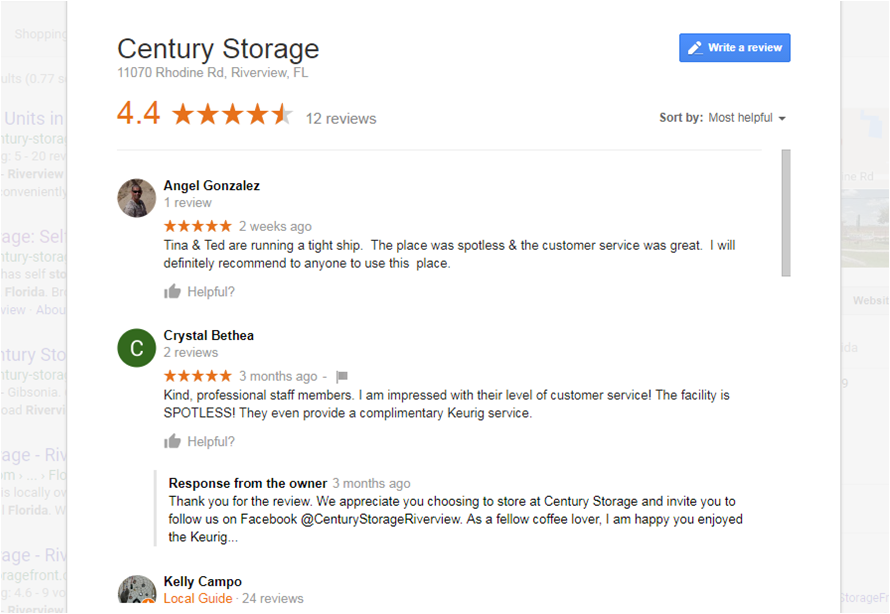890x614 pixels.
Task: Click the orange star rating graphic
Action: pyautogui.click(x=232, y=115)
